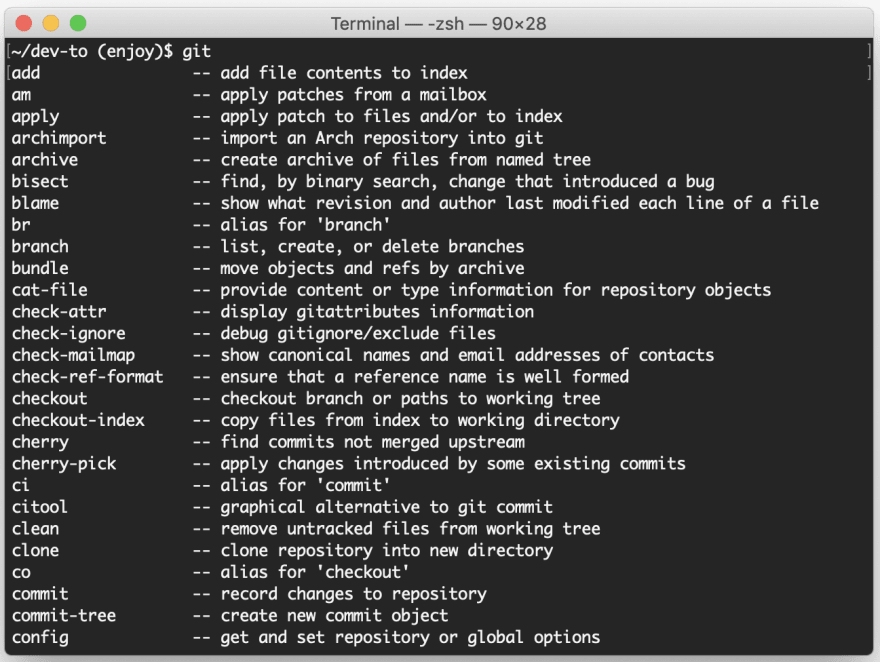Click the yellow minimize window button
The height and width of the screenshot is (662, 880).
point(51,24)
